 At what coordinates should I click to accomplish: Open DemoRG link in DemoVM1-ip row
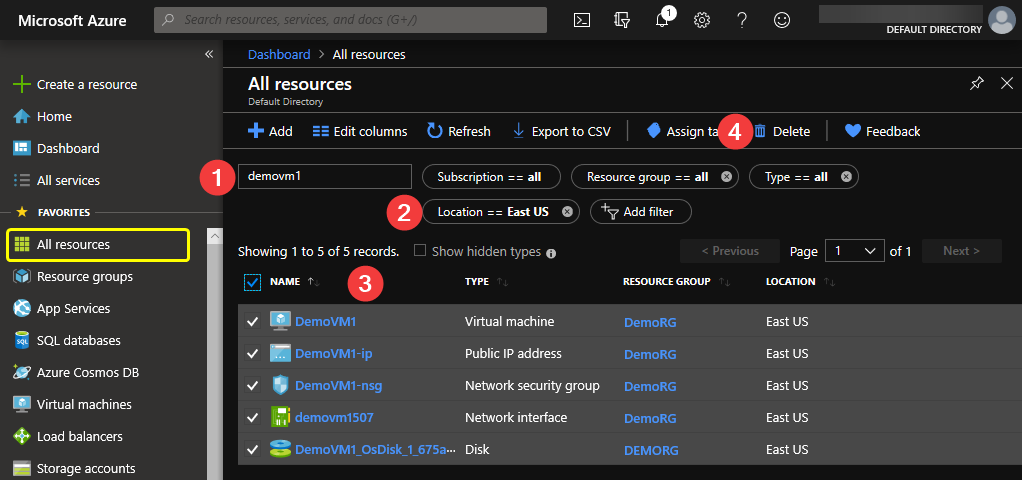650,354
